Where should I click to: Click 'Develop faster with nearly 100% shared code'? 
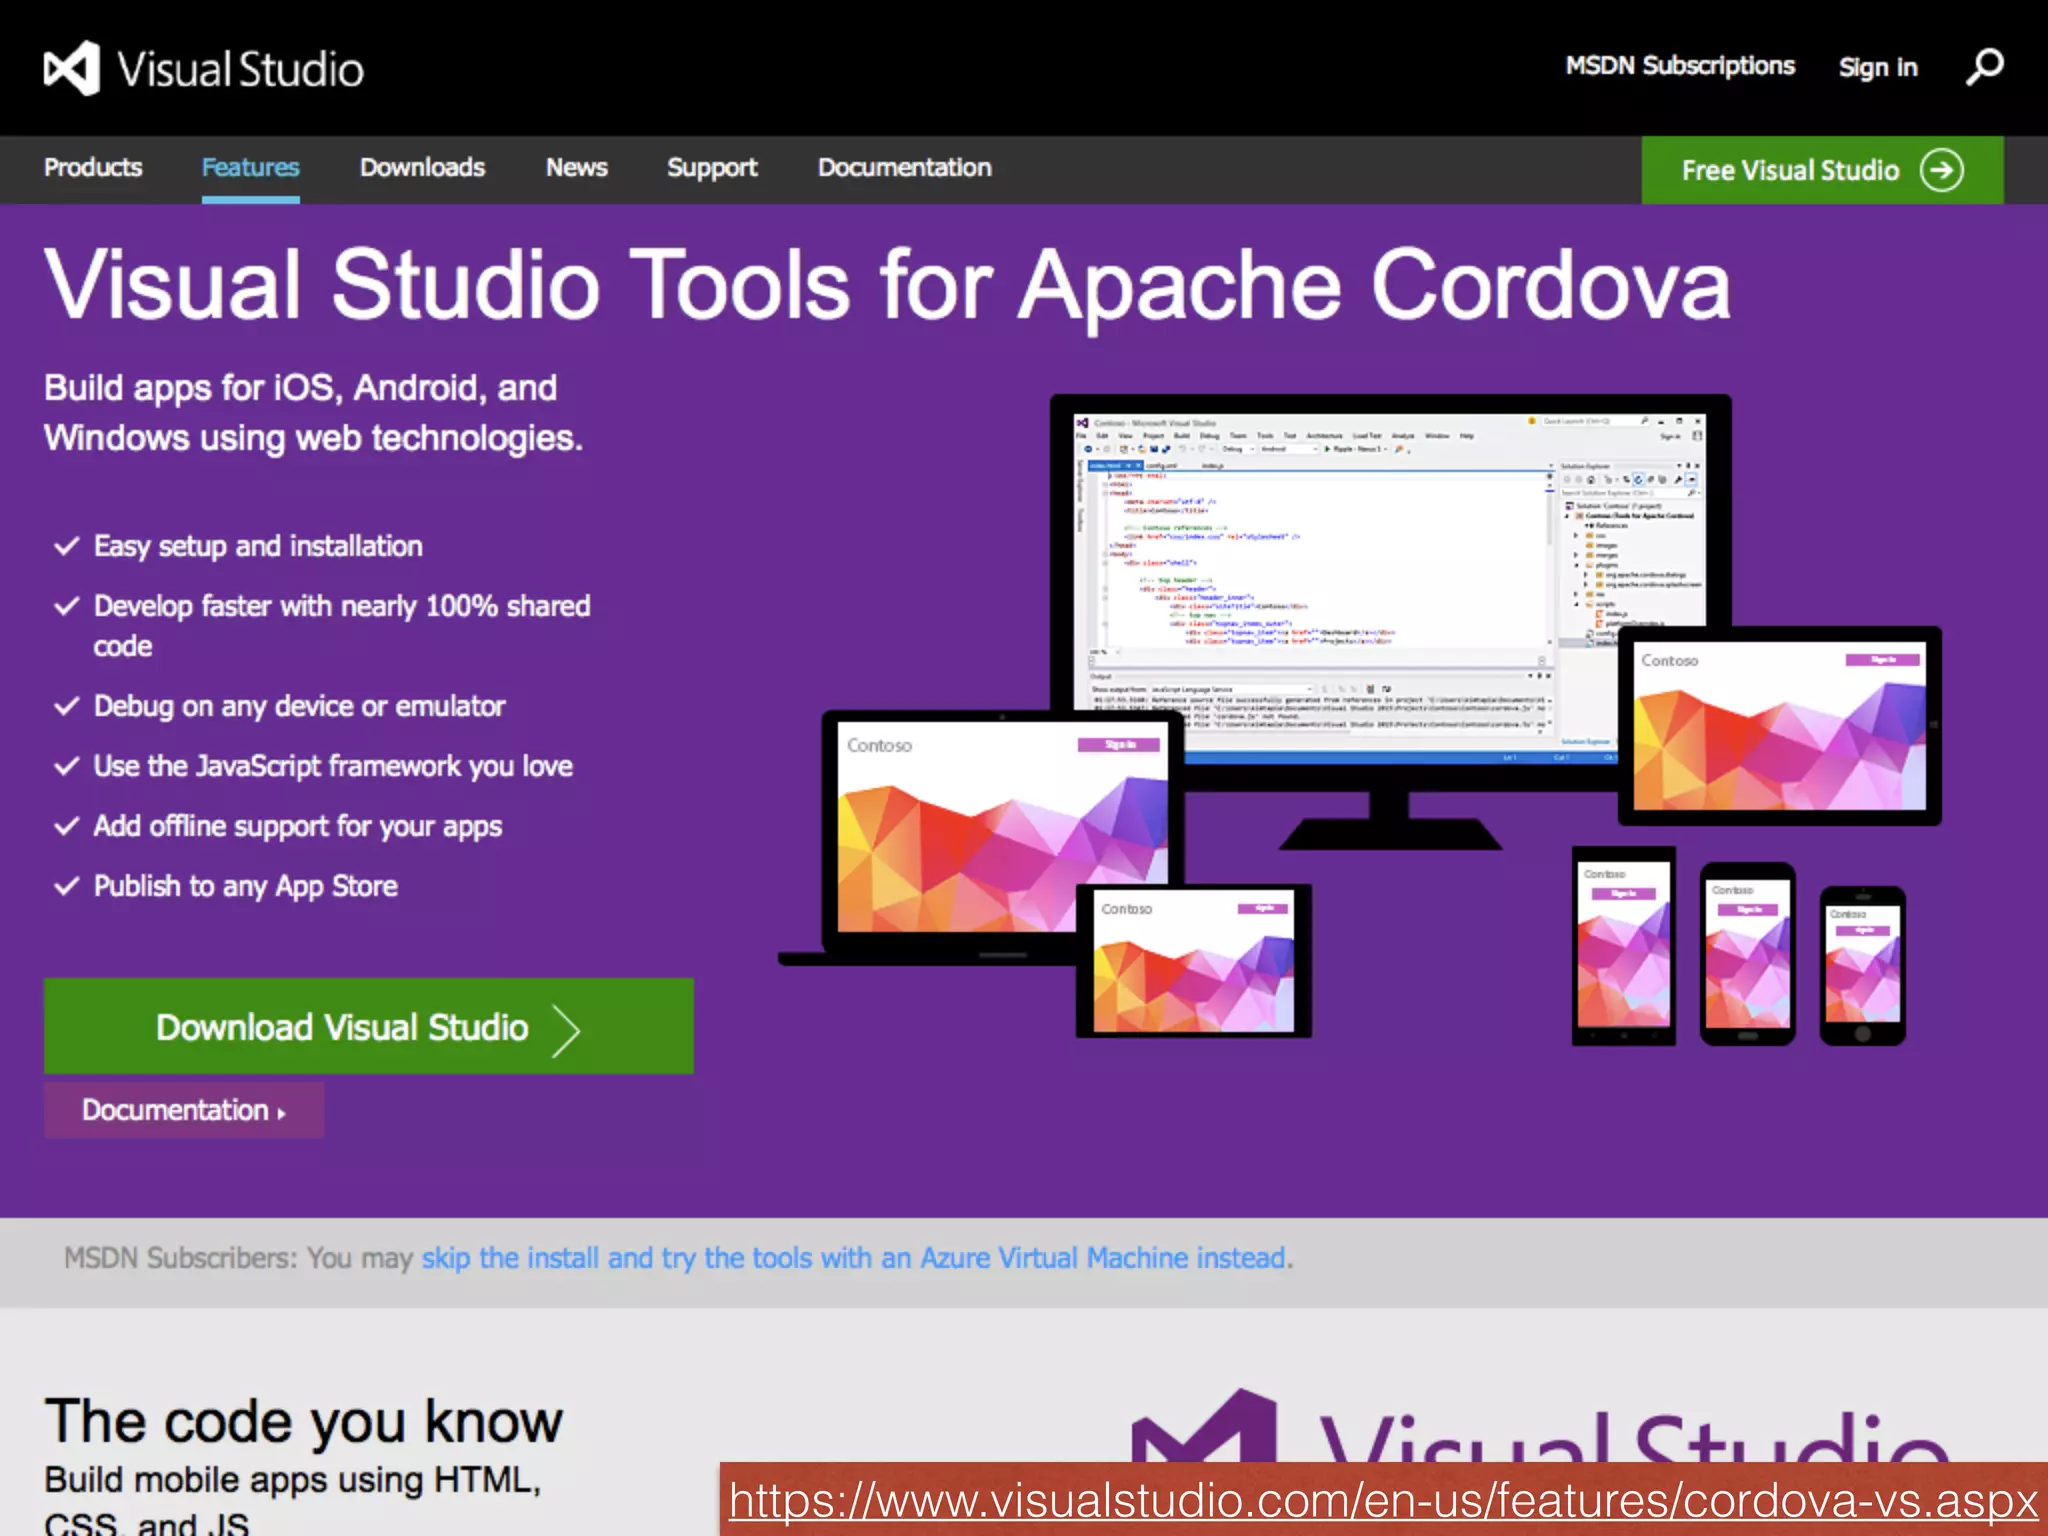tap(342, 626)
